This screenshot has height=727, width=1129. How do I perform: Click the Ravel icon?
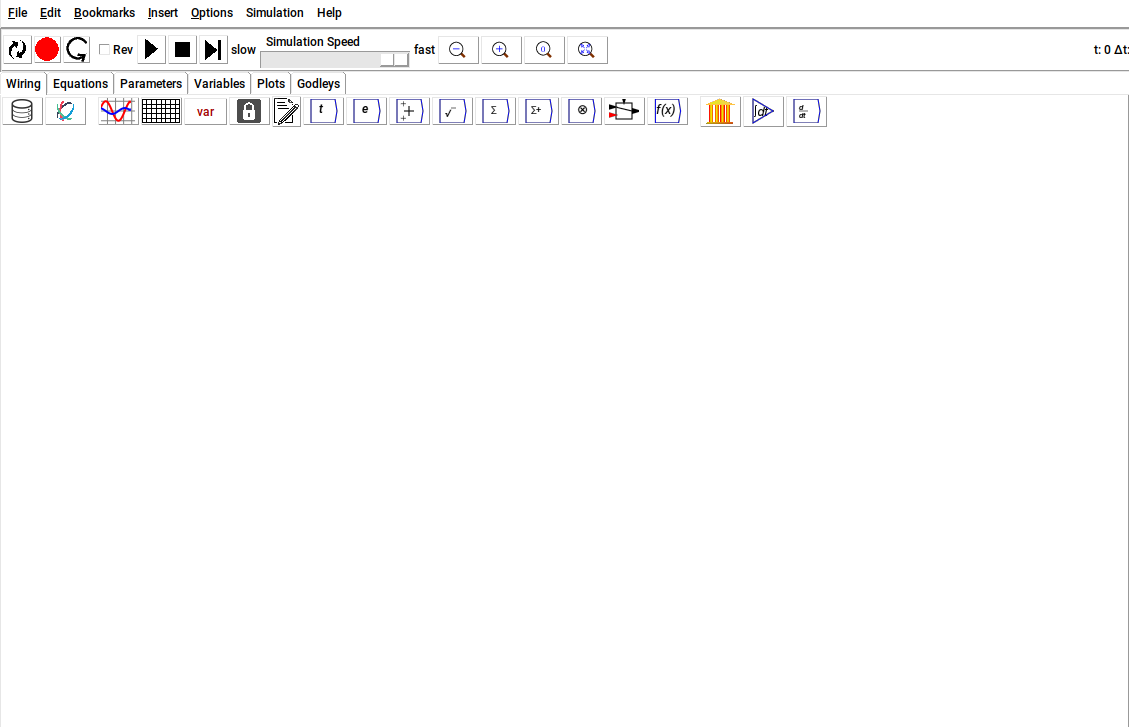[x=66, y=112]
